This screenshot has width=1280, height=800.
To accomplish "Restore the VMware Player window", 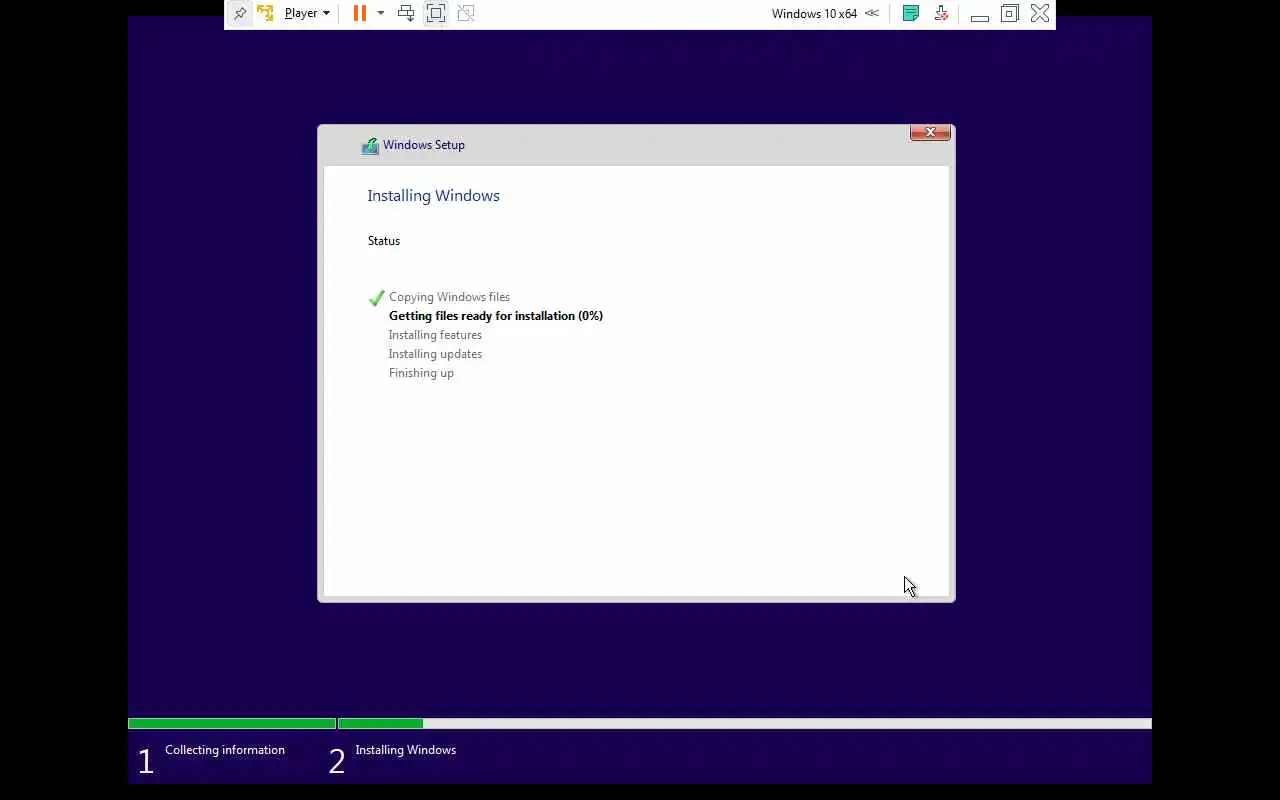I will coord(1010,13).
